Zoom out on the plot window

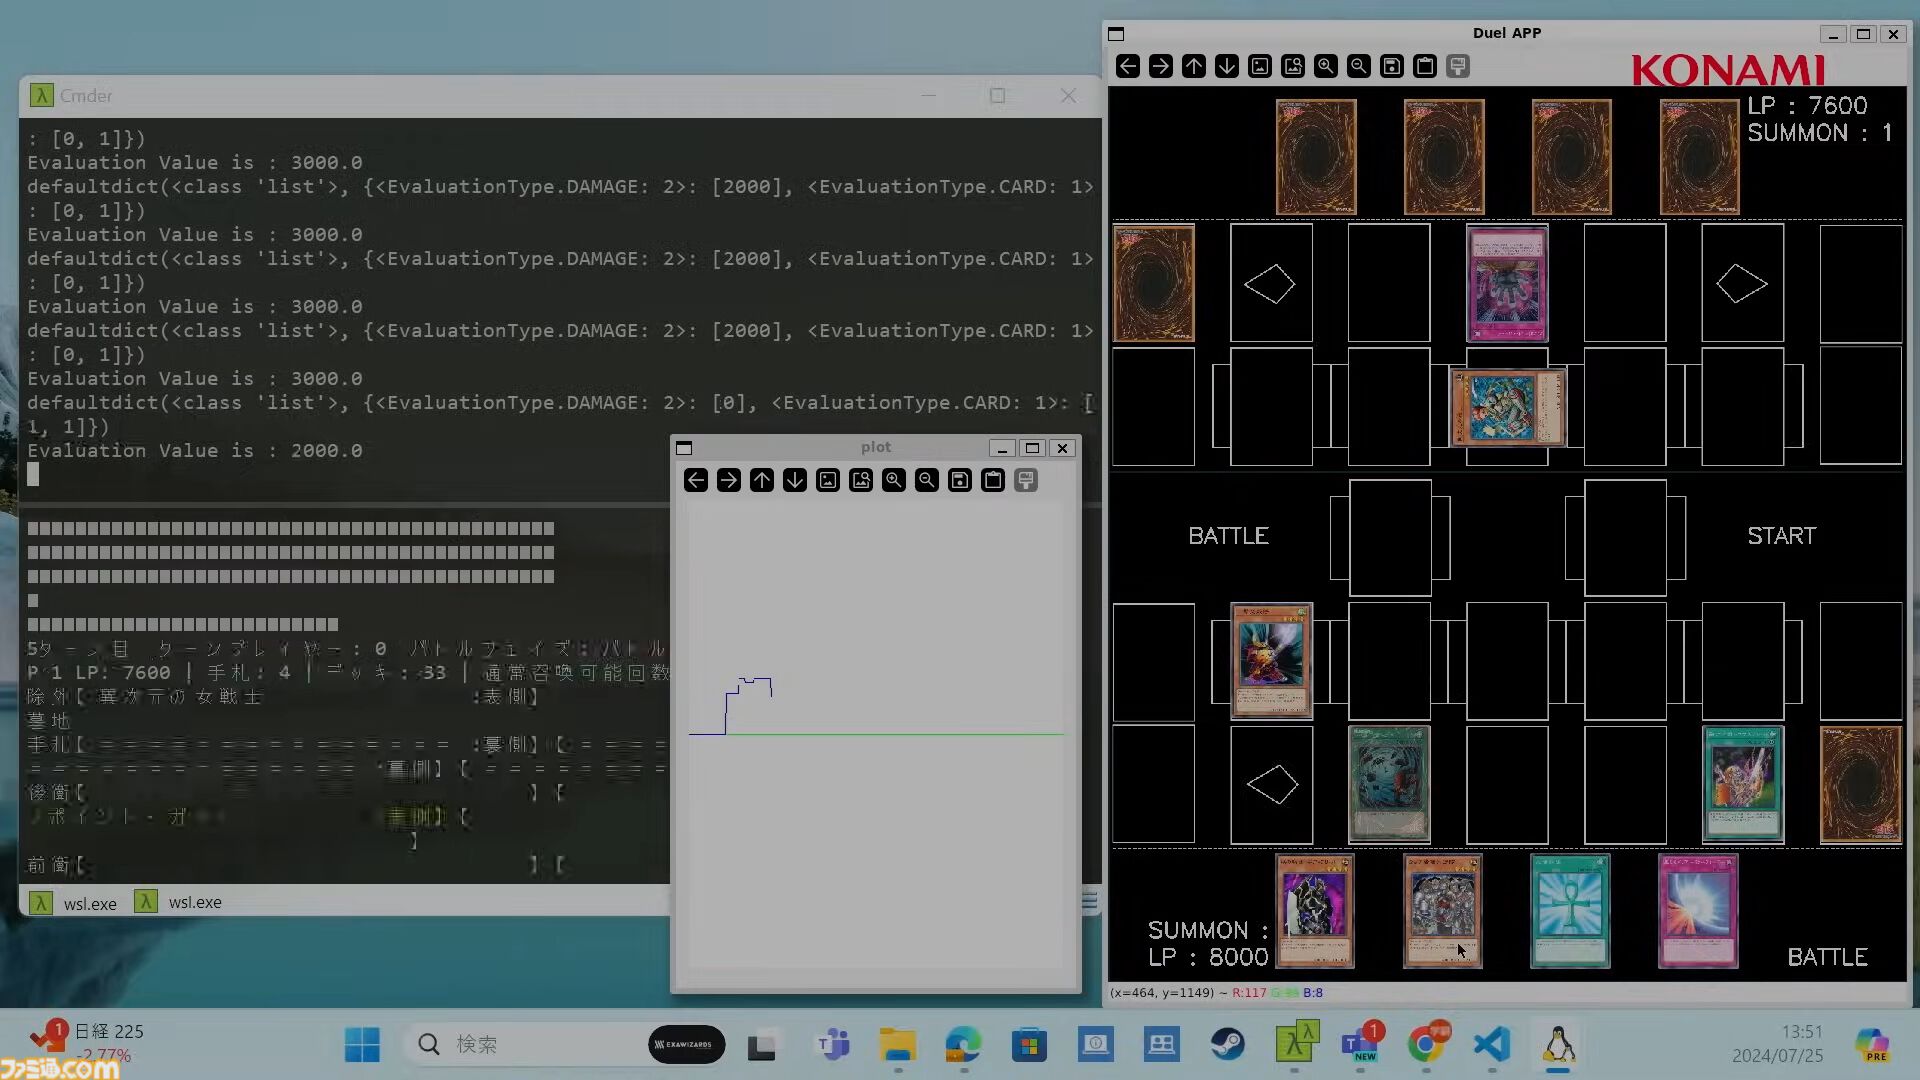[x=927, y=480]
